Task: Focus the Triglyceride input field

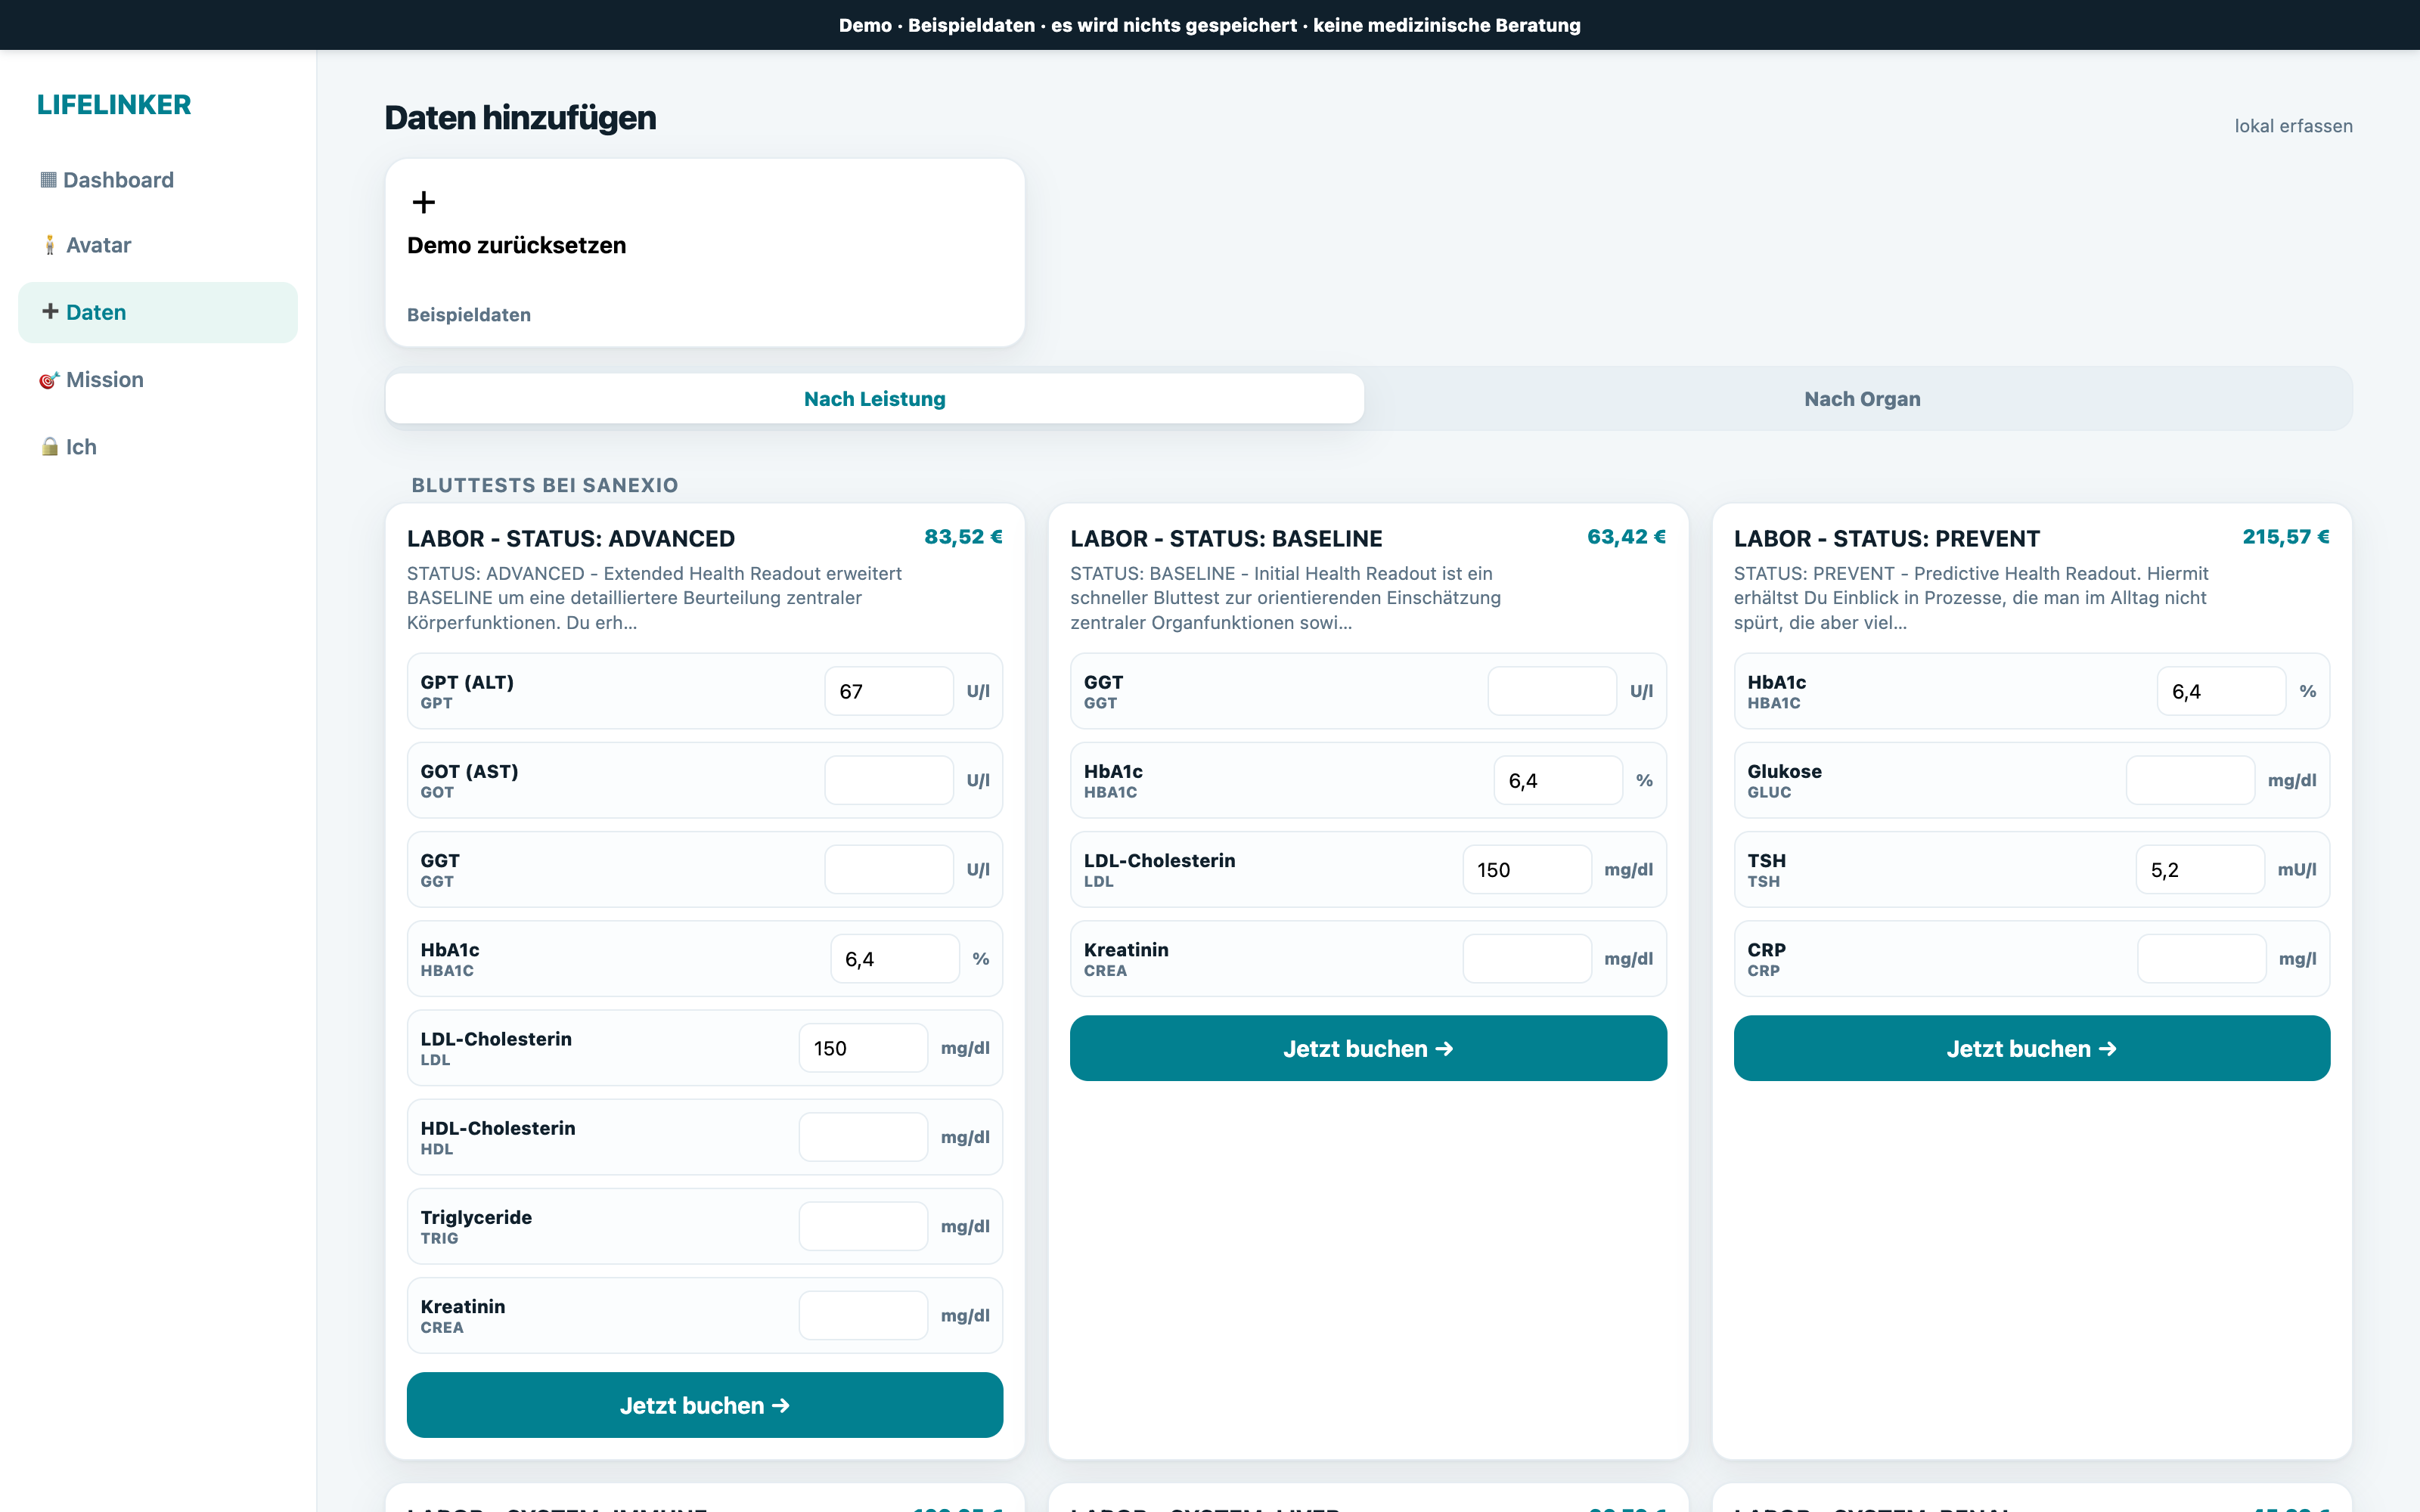Action: pyautogui.click(x=863, y=1226)
